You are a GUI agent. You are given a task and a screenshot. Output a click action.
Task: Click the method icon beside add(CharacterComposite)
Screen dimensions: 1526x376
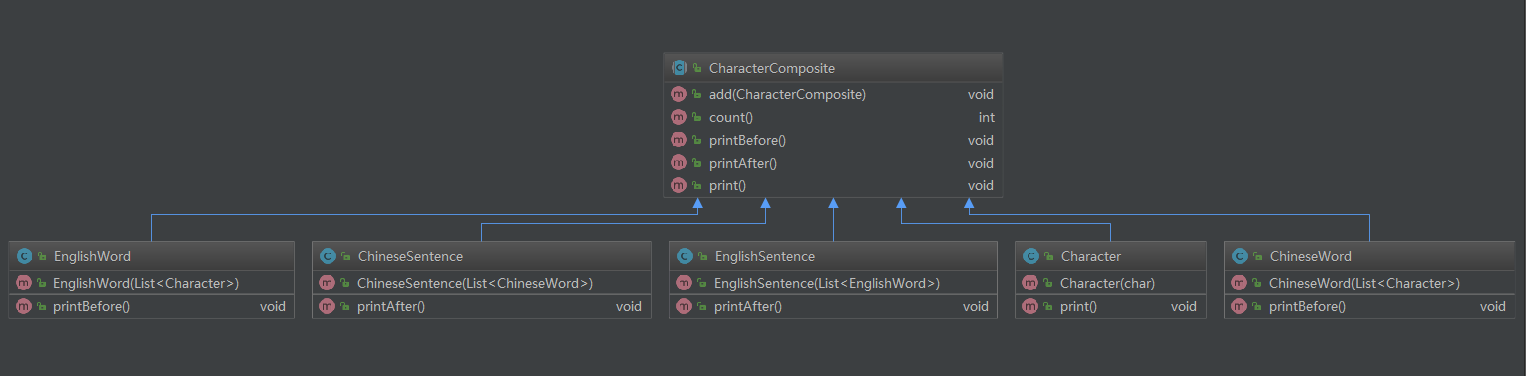click(679, 95)
